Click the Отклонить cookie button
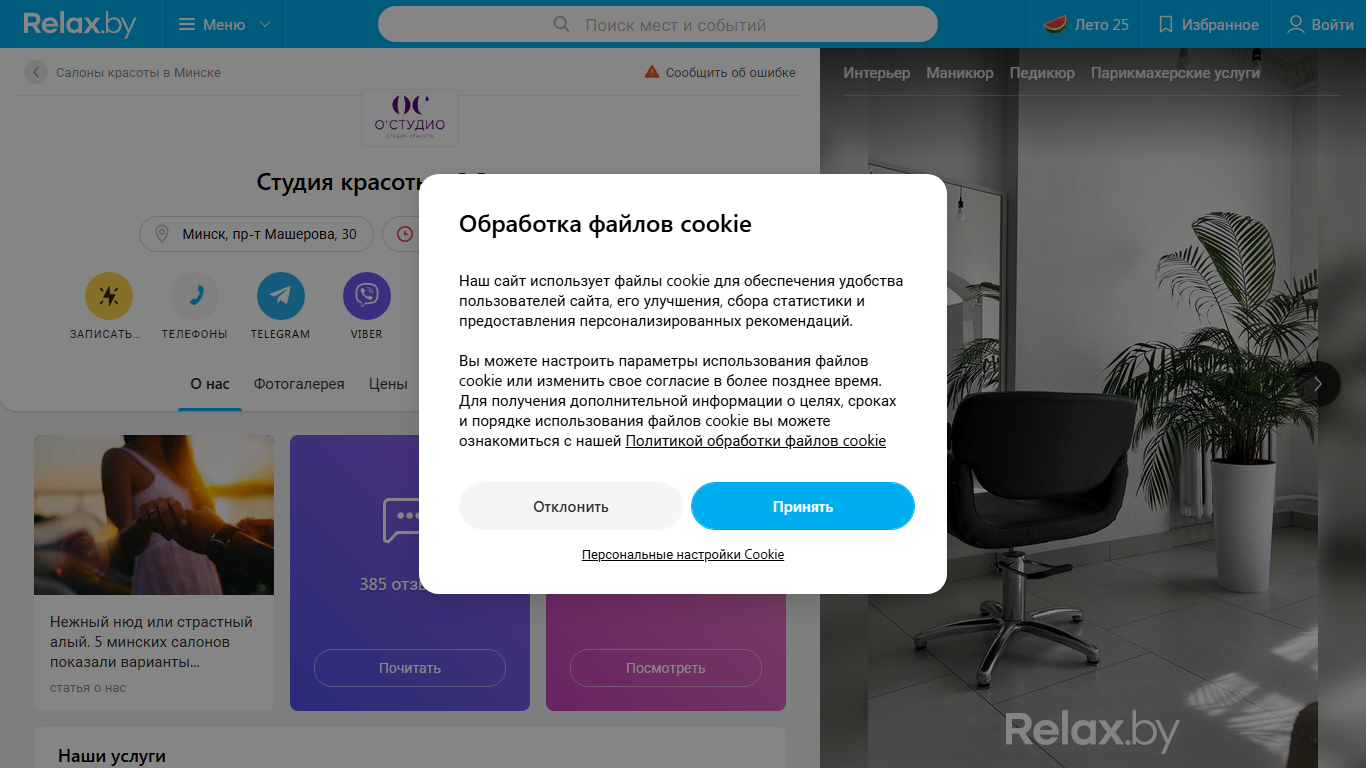1366x768 pixels. point(571,506)
